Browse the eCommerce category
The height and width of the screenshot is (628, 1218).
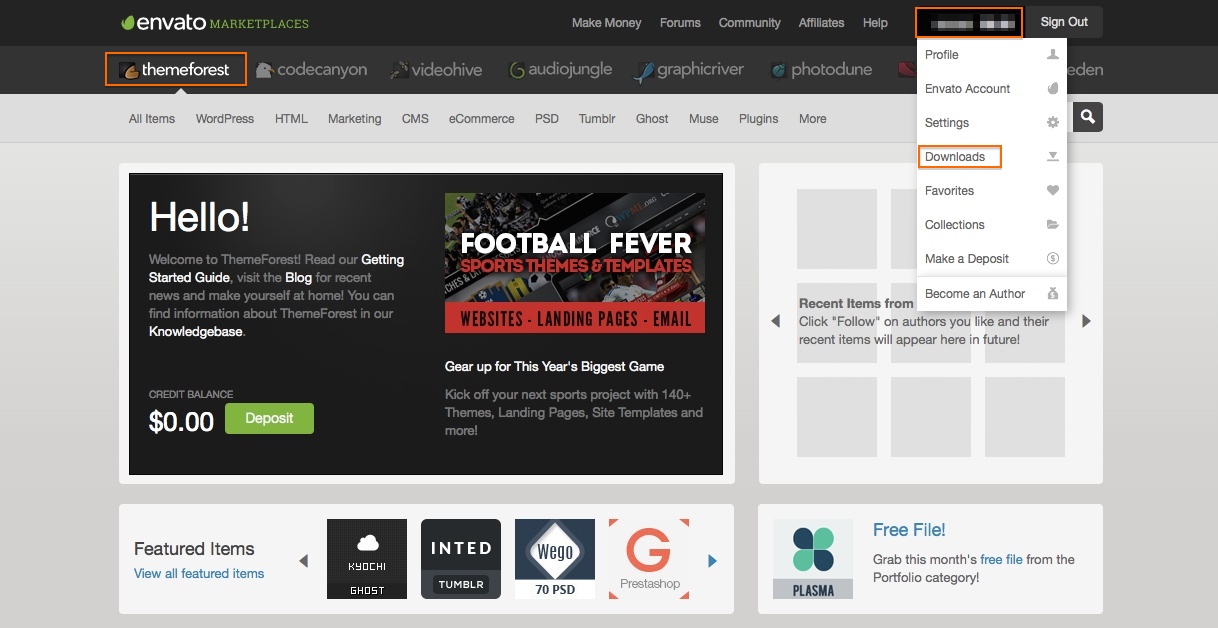point(481,119)
